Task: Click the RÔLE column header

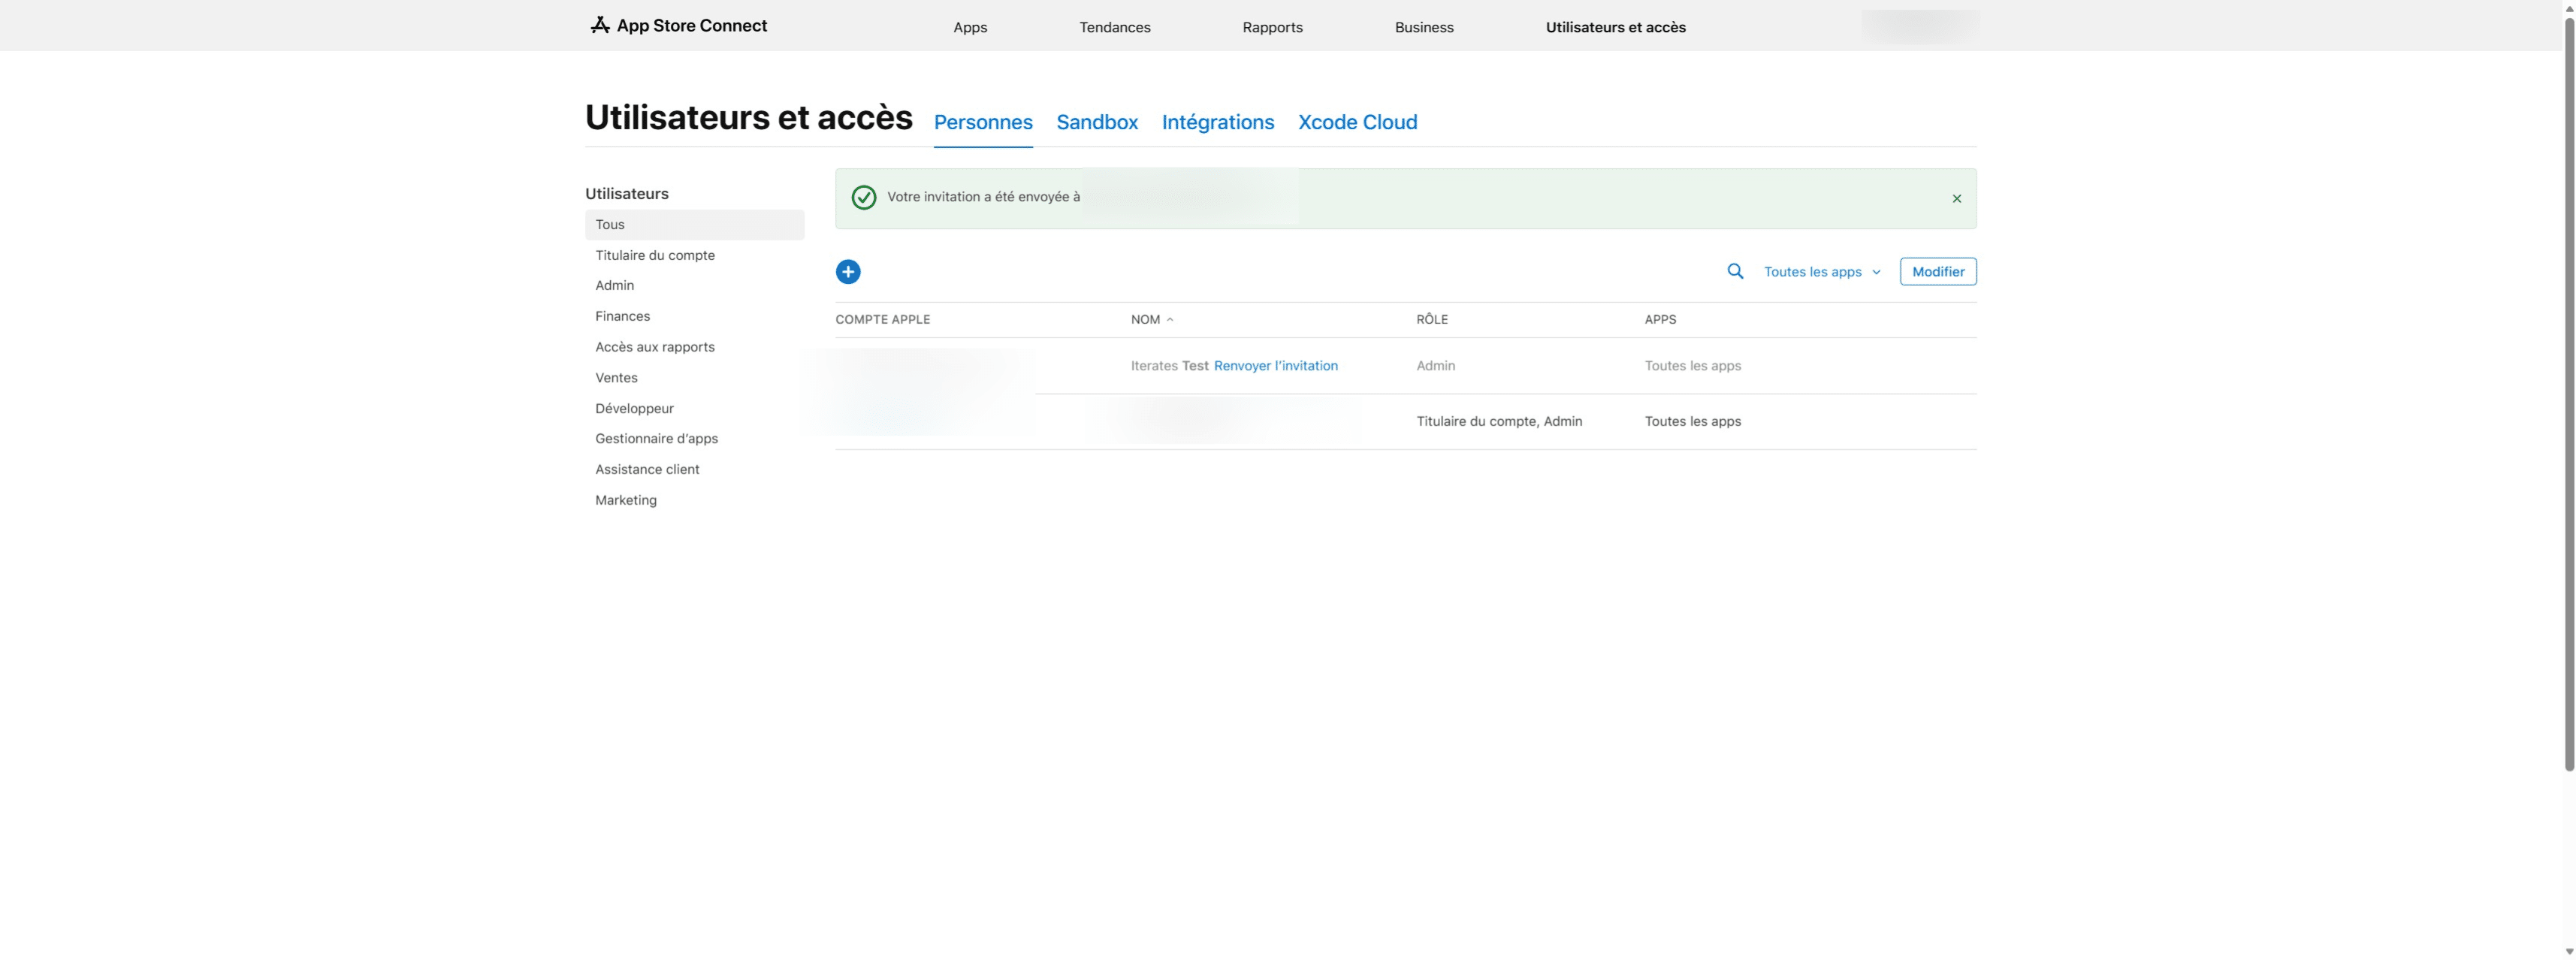Action: pyautogui.click(x=1432, y=320)
